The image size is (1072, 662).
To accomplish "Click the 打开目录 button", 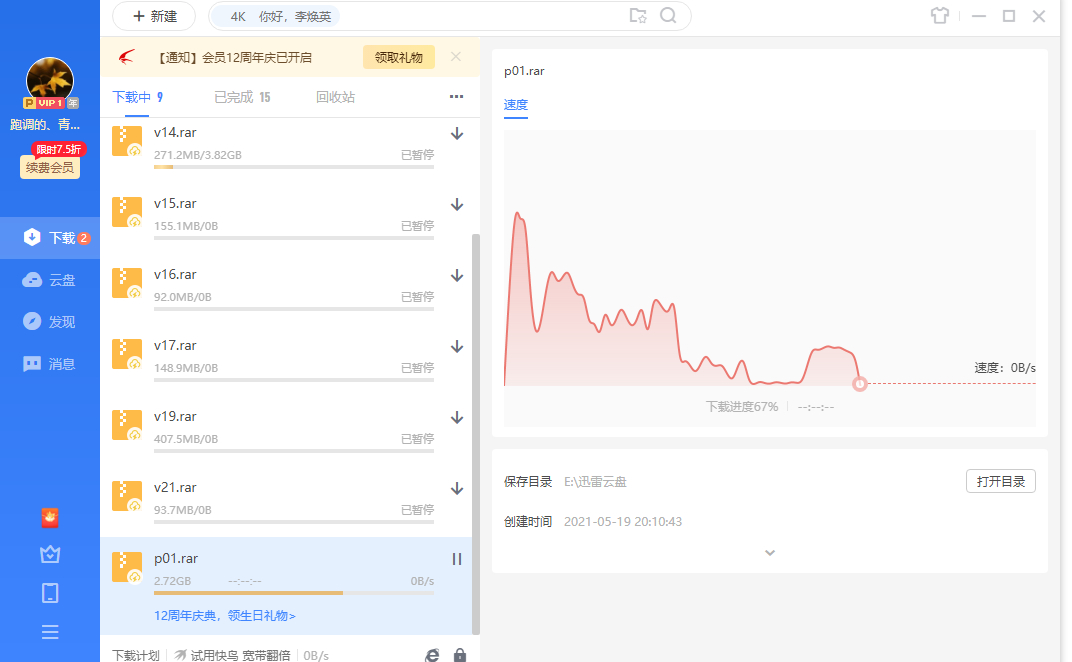I will coord(1000,481).
